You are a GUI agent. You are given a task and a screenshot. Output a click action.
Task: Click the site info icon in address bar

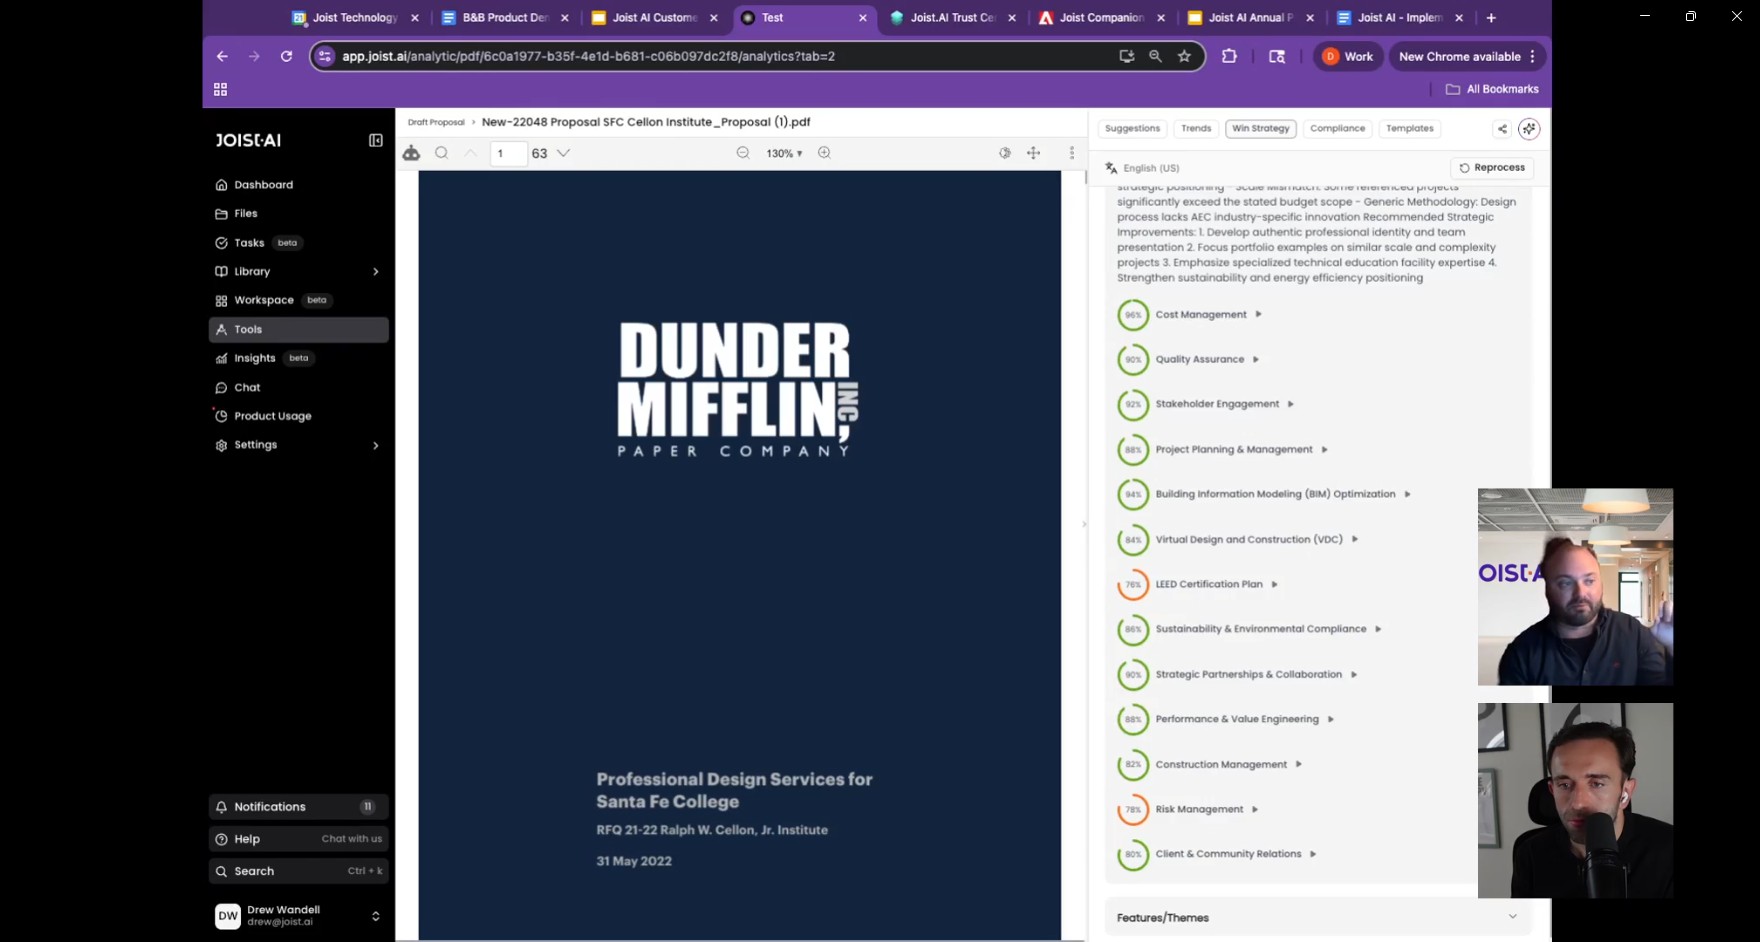click(325, 57)
